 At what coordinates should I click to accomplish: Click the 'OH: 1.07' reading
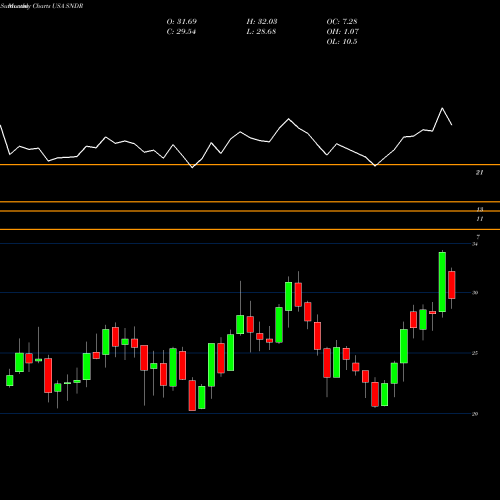click(x=343, y=32)
